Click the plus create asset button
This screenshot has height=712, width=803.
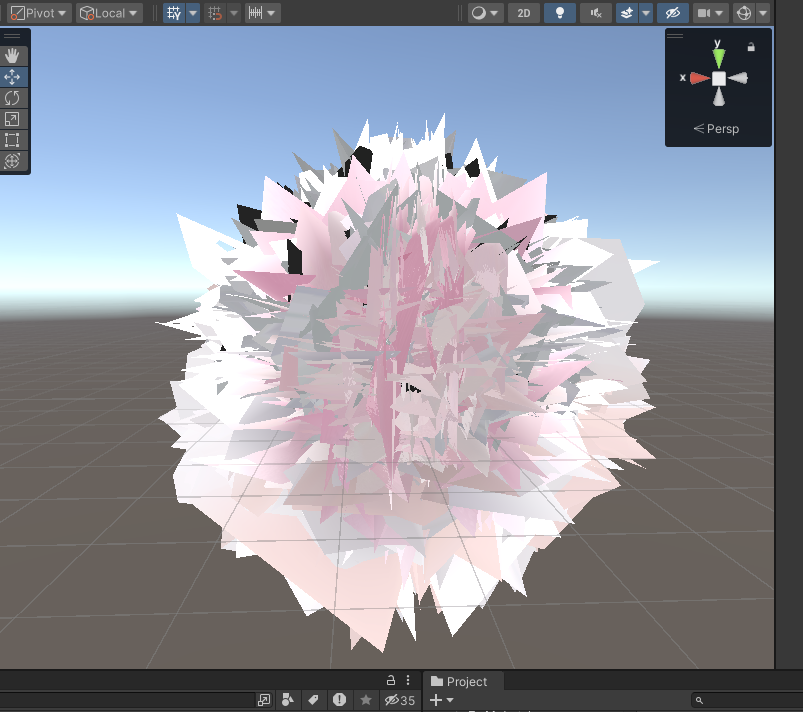click(x=441, y=700)
